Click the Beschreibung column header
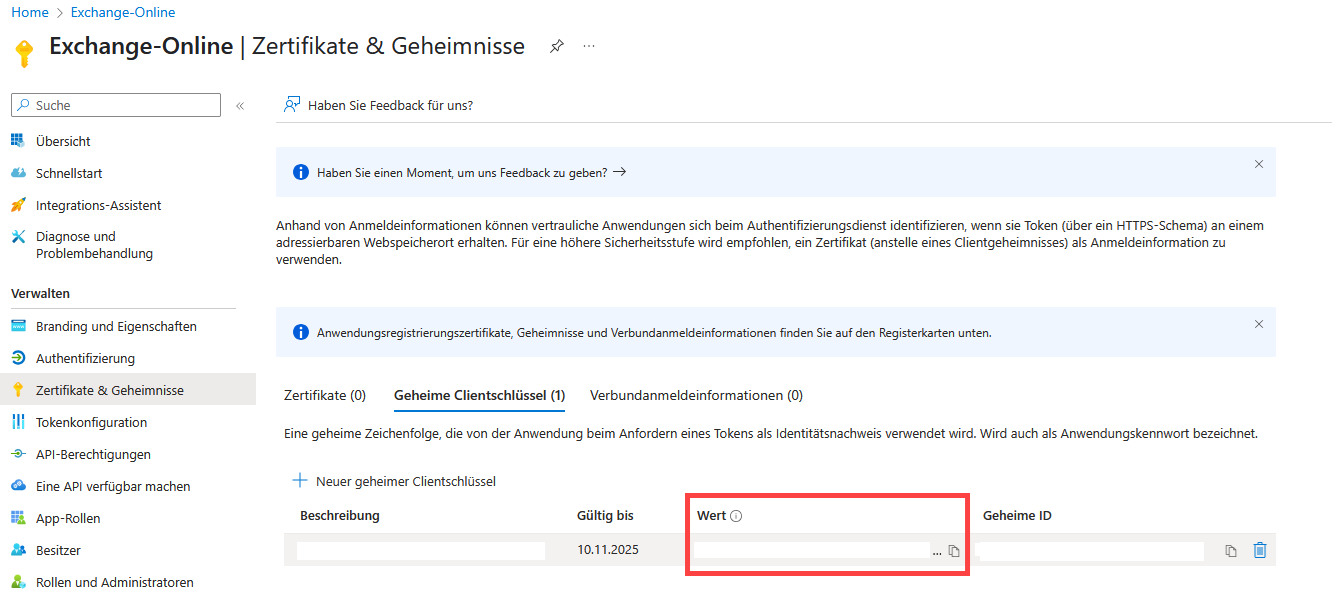 click(340, 516)
